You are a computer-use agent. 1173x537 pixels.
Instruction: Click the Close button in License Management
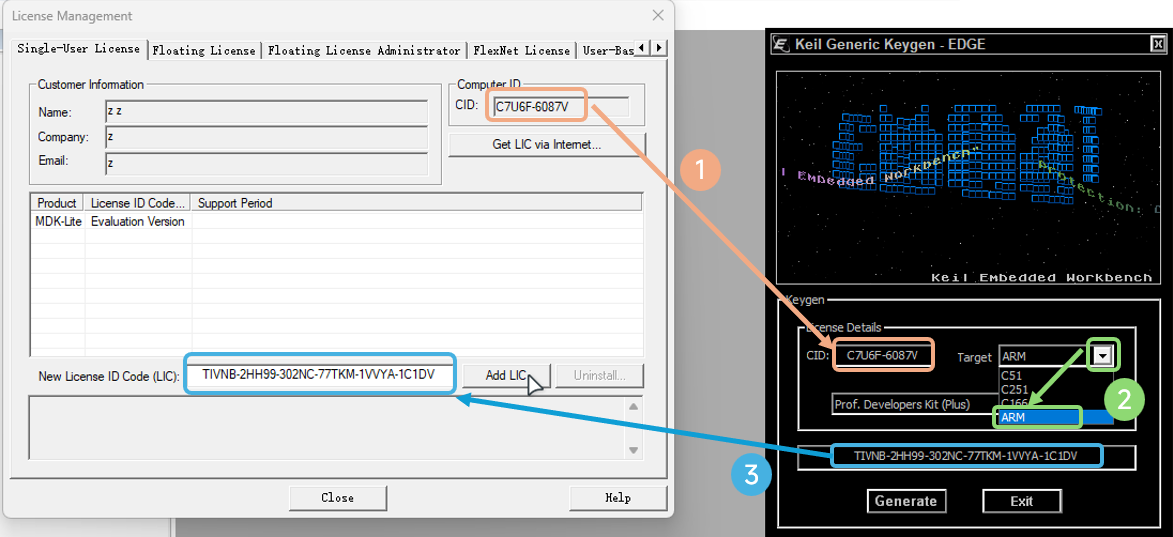(337, 497)
